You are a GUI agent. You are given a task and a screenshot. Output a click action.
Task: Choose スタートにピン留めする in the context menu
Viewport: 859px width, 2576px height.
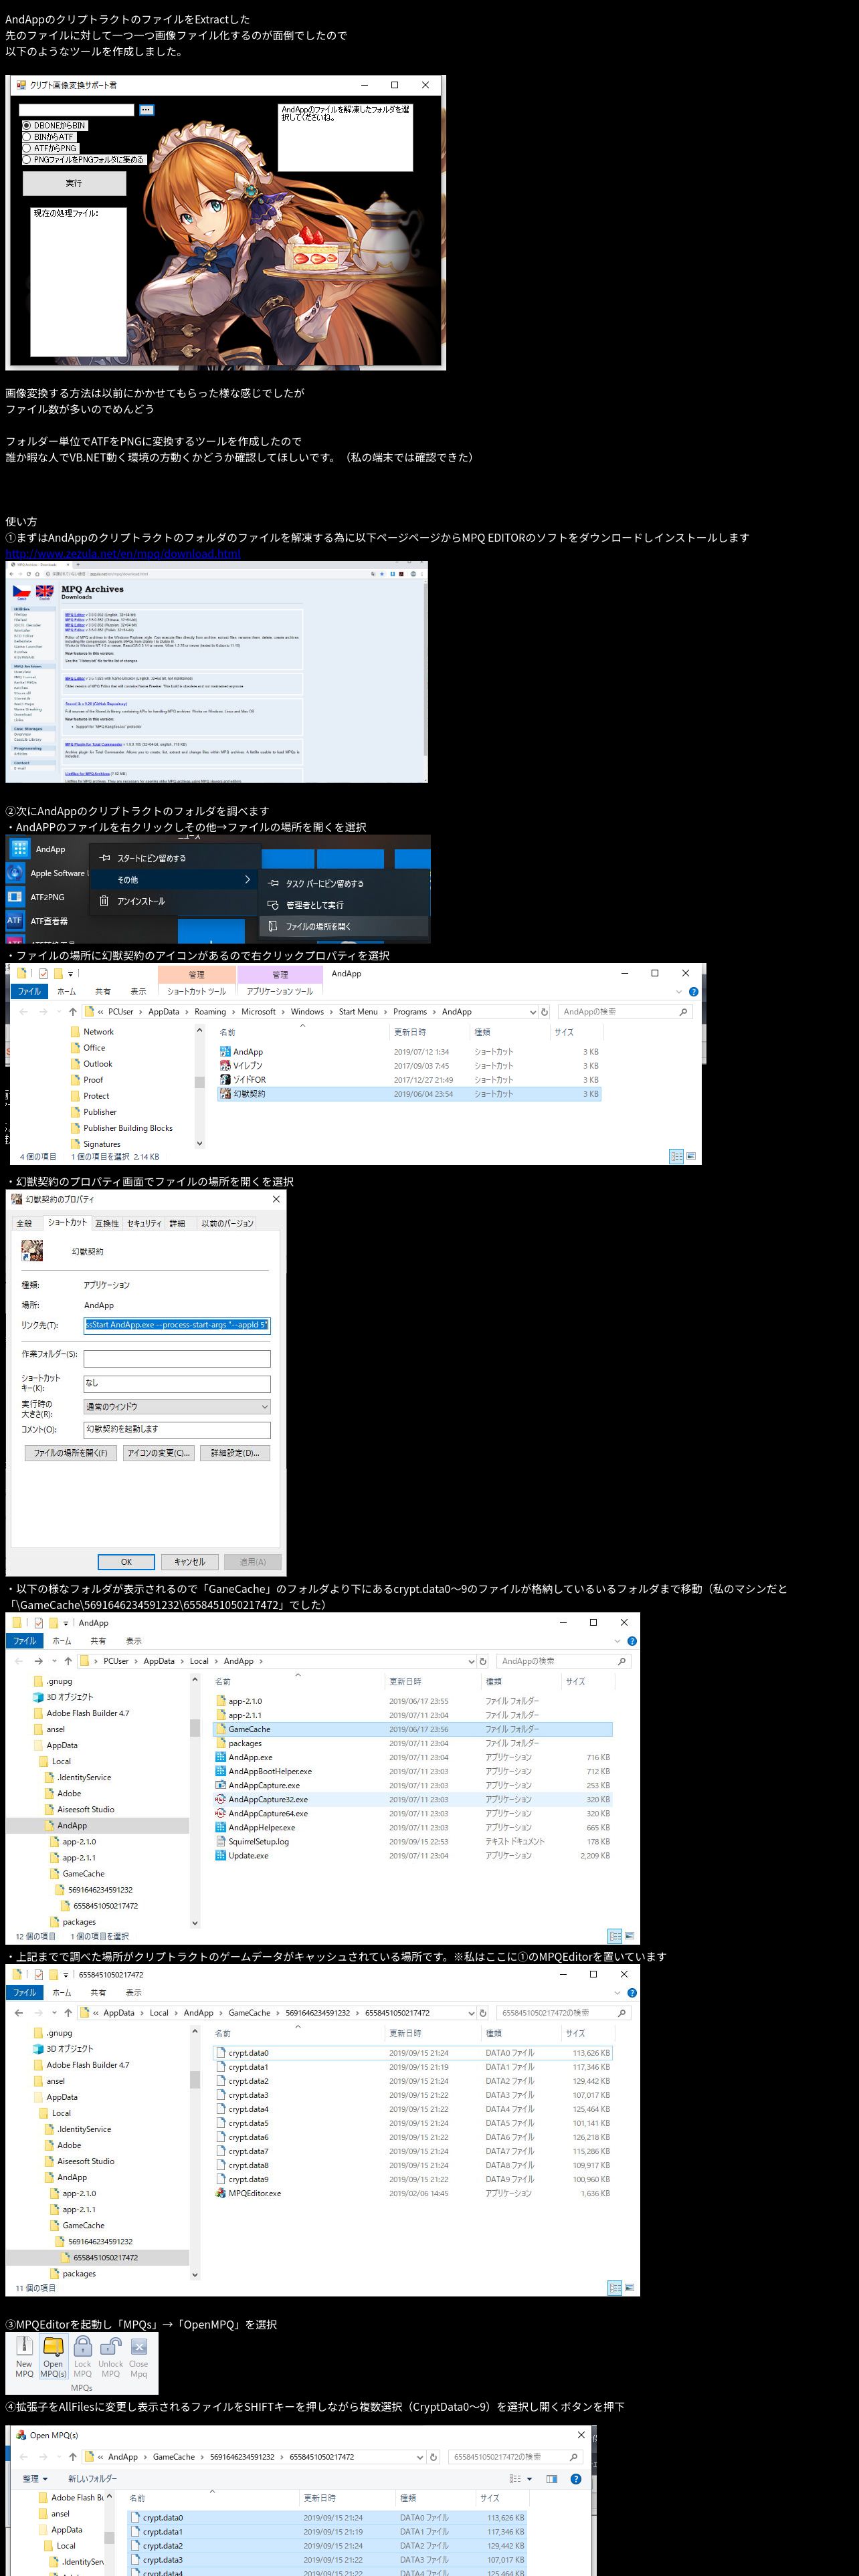175,858
